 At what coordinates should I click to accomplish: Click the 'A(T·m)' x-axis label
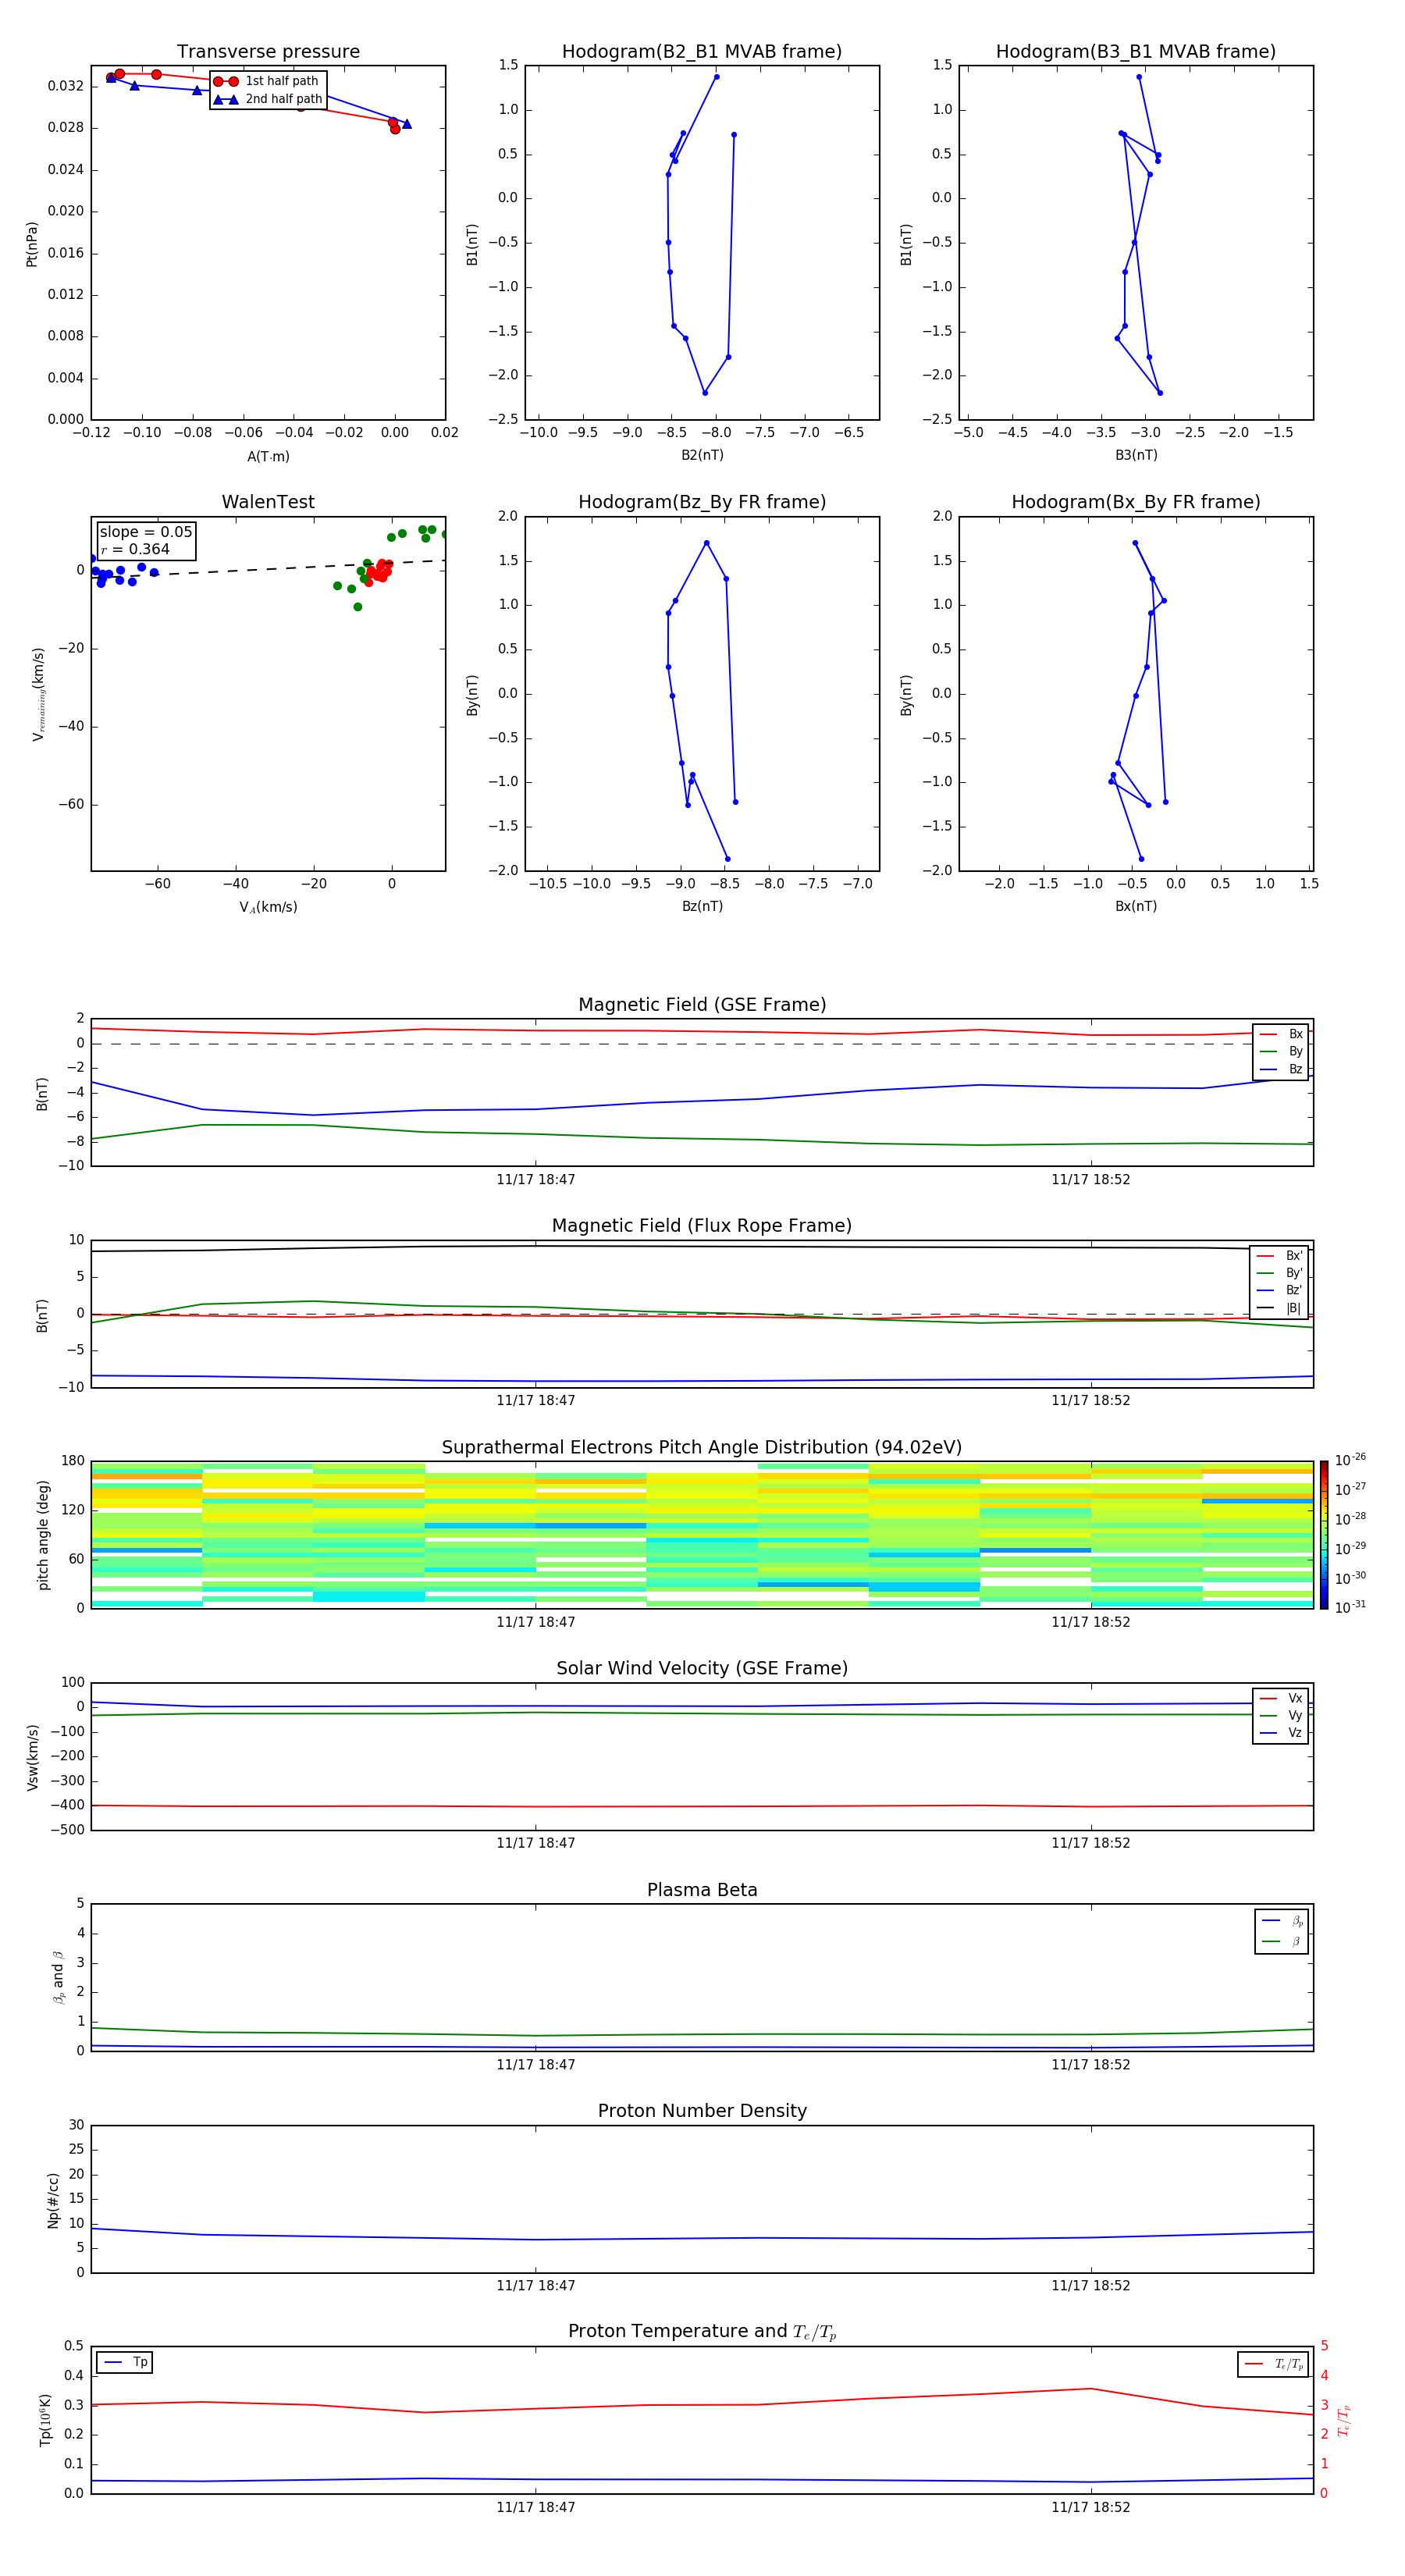pos(268,456)
